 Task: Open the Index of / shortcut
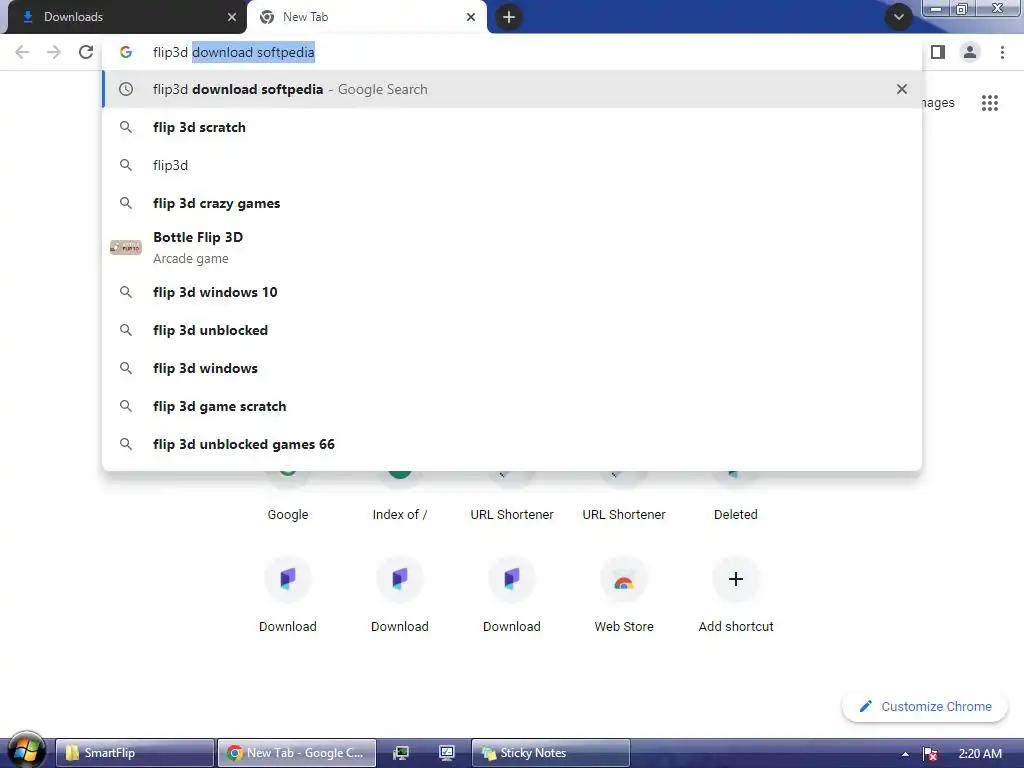(x=400, y=496)
